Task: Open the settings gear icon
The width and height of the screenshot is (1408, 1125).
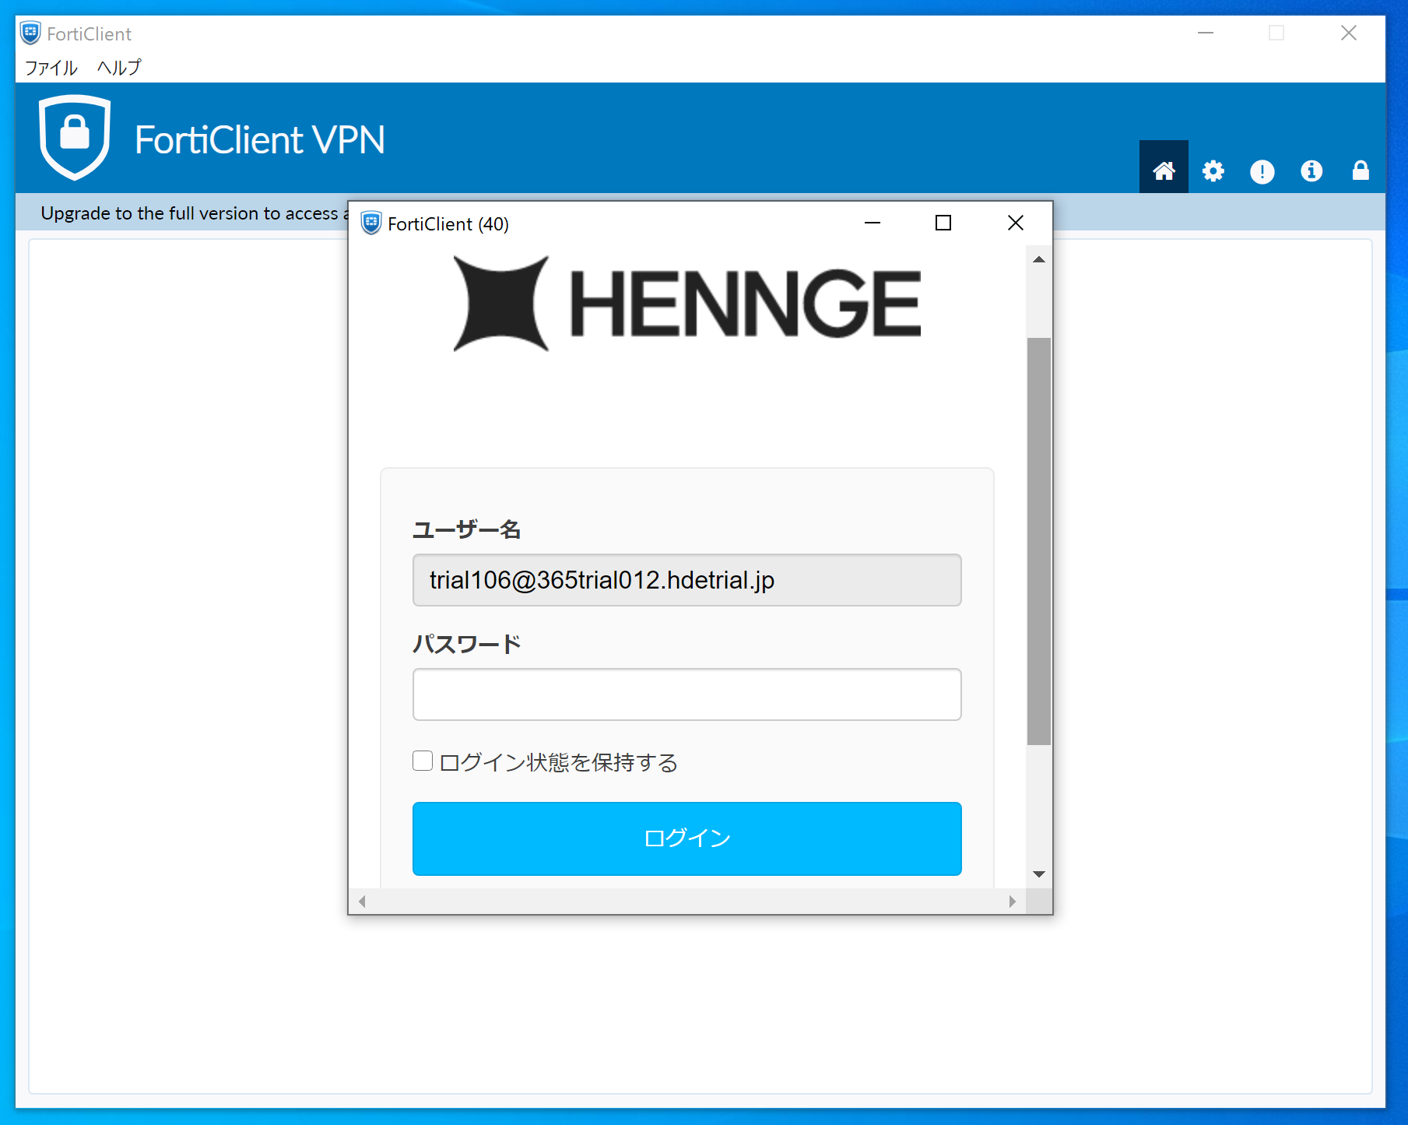Action: coord(1213,171)
